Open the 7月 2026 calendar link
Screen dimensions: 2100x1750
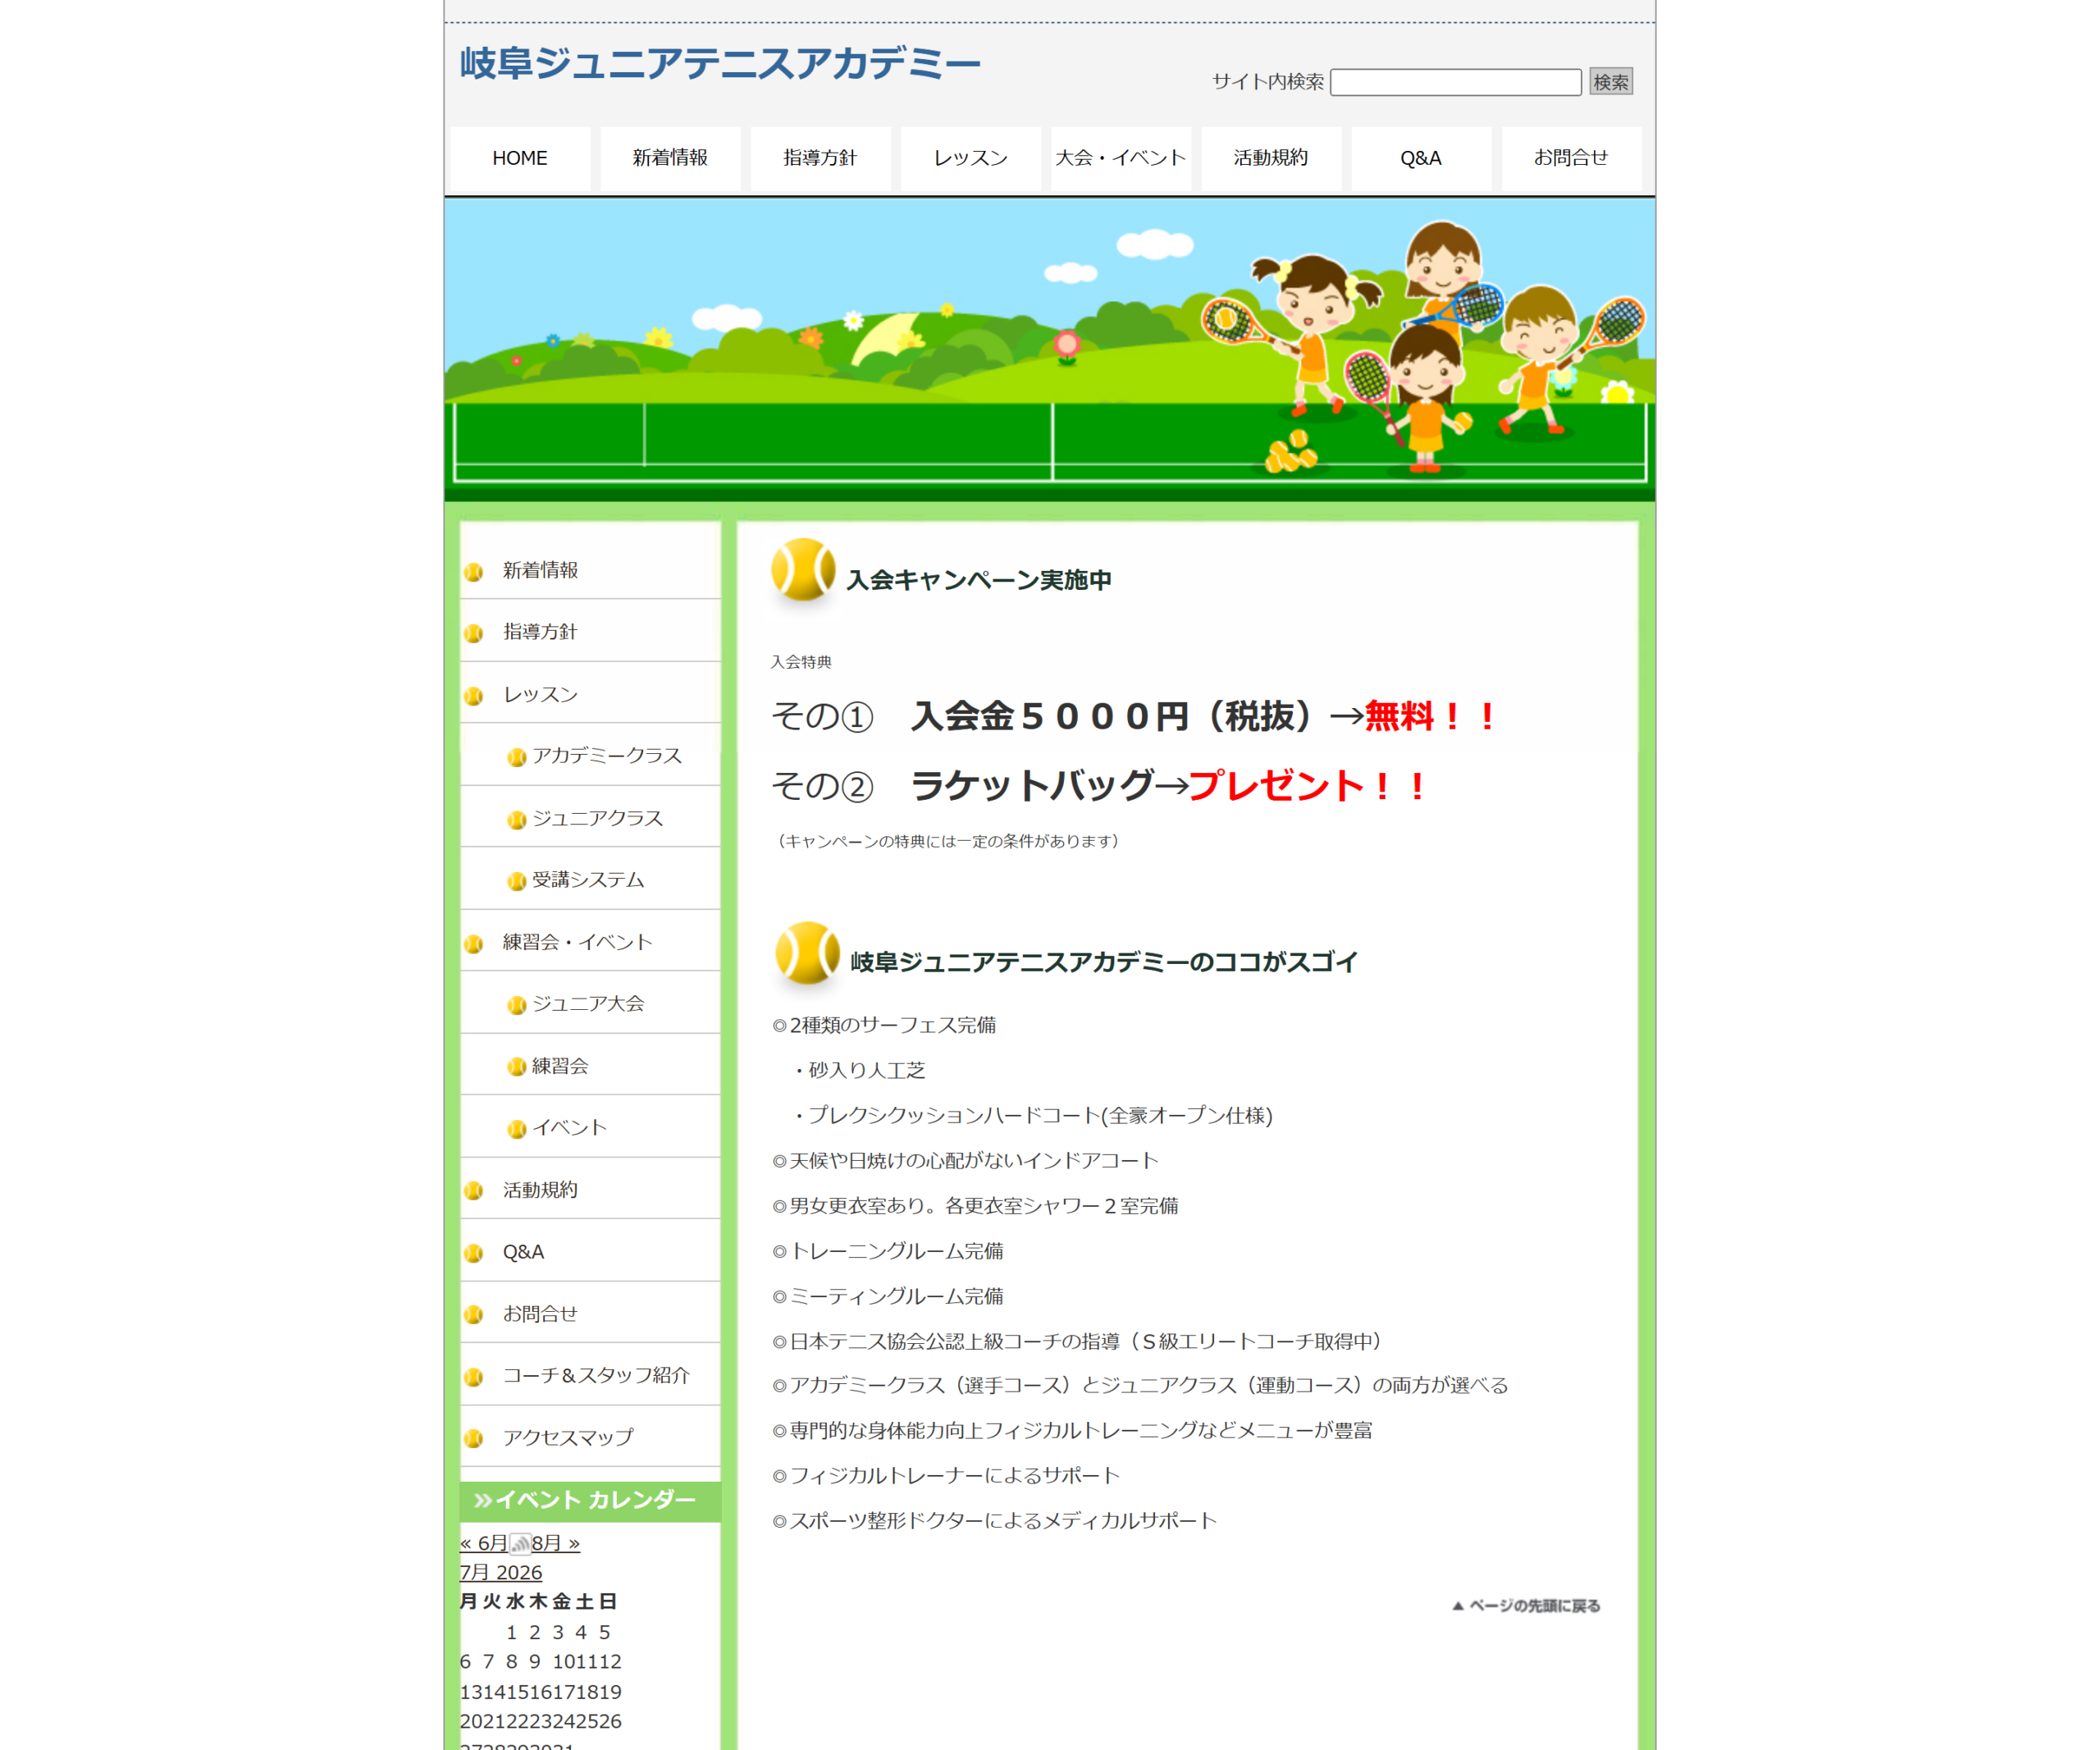[501, 1573]
